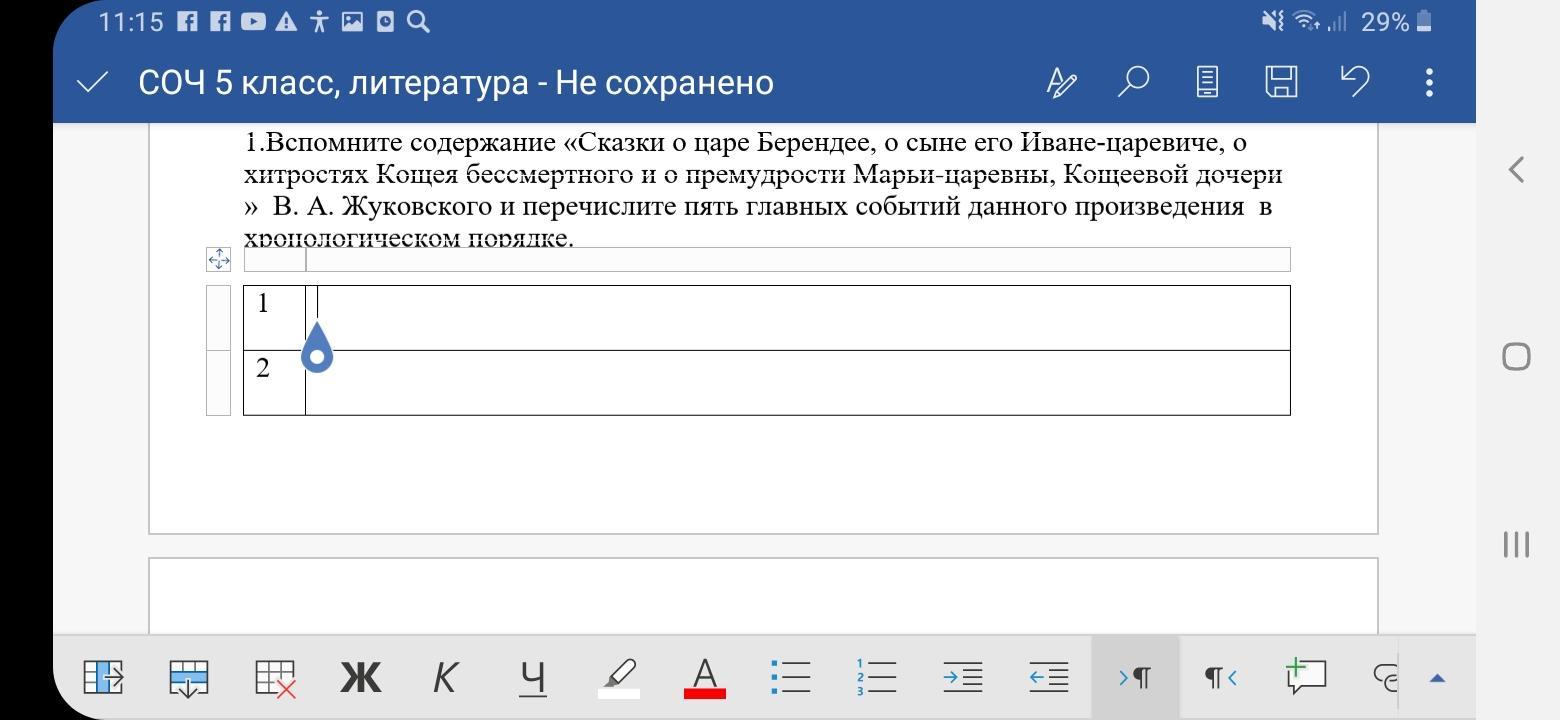Save the document with the floppy disk icon
Screen dimensions: 1560x720
(x=1281, y=82)
